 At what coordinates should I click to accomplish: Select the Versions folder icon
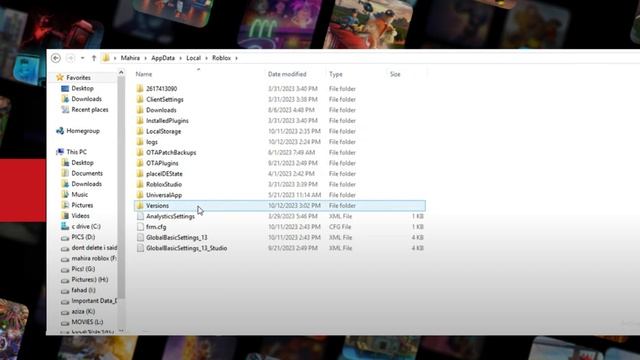(x=140, y=205)
